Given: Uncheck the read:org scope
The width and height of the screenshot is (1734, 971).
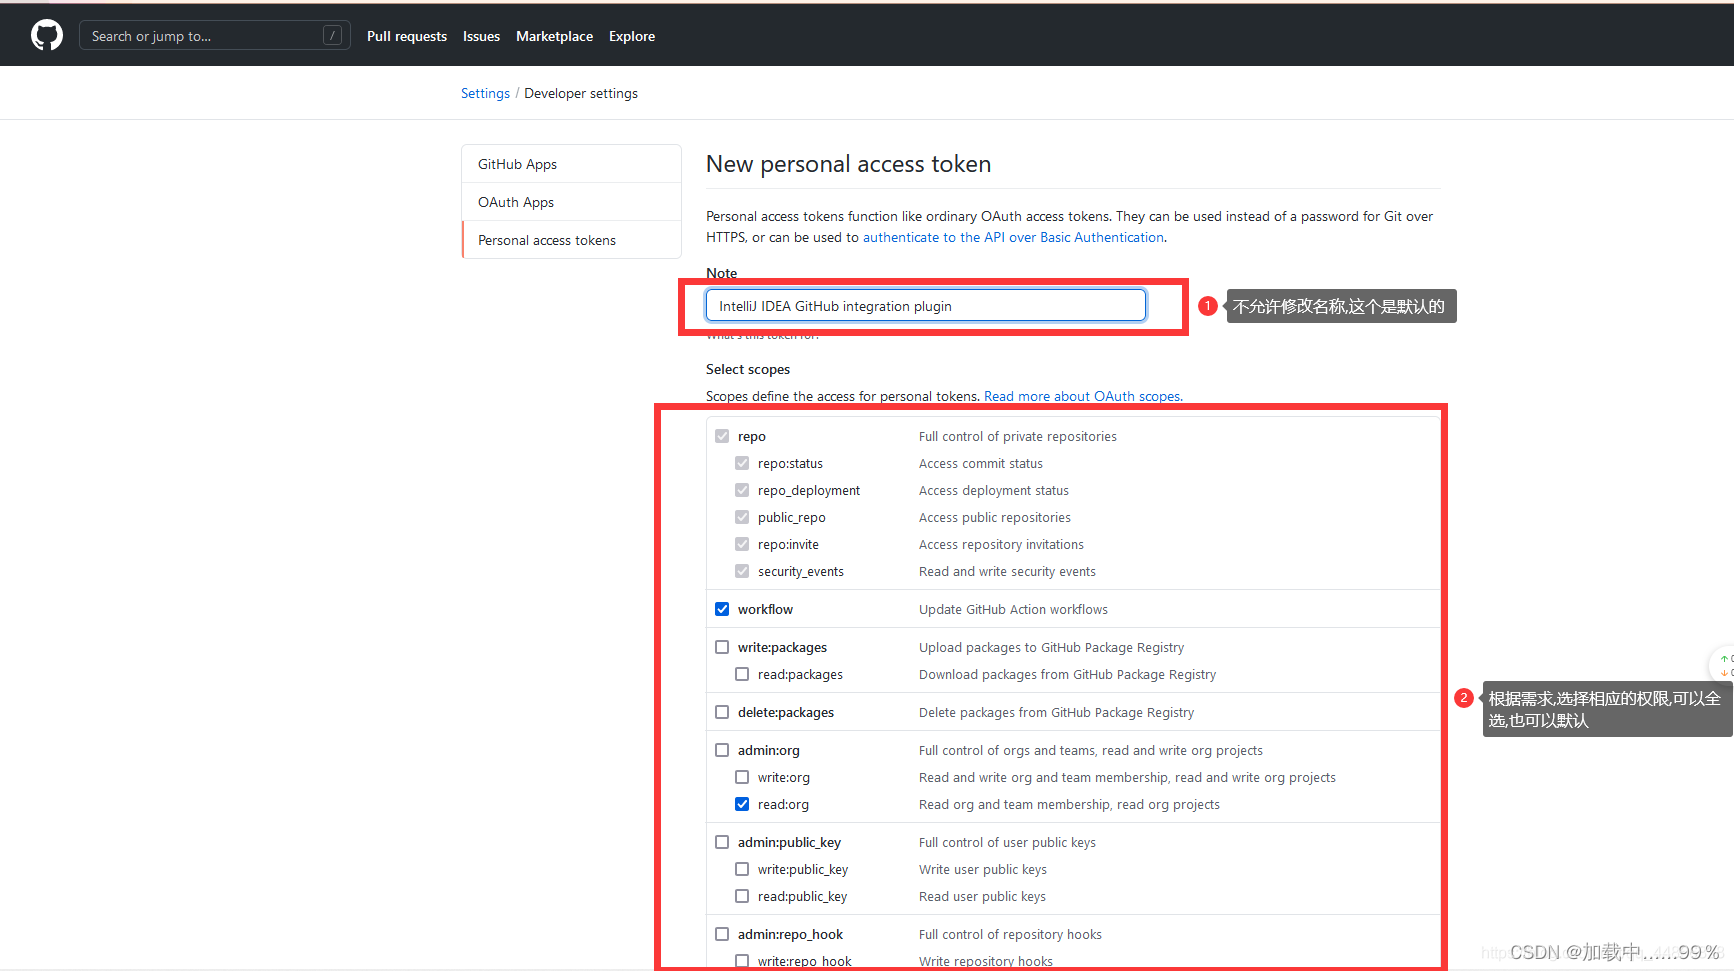Looking at the screenshot, I should pyautogui.click(x=742, y=803).
